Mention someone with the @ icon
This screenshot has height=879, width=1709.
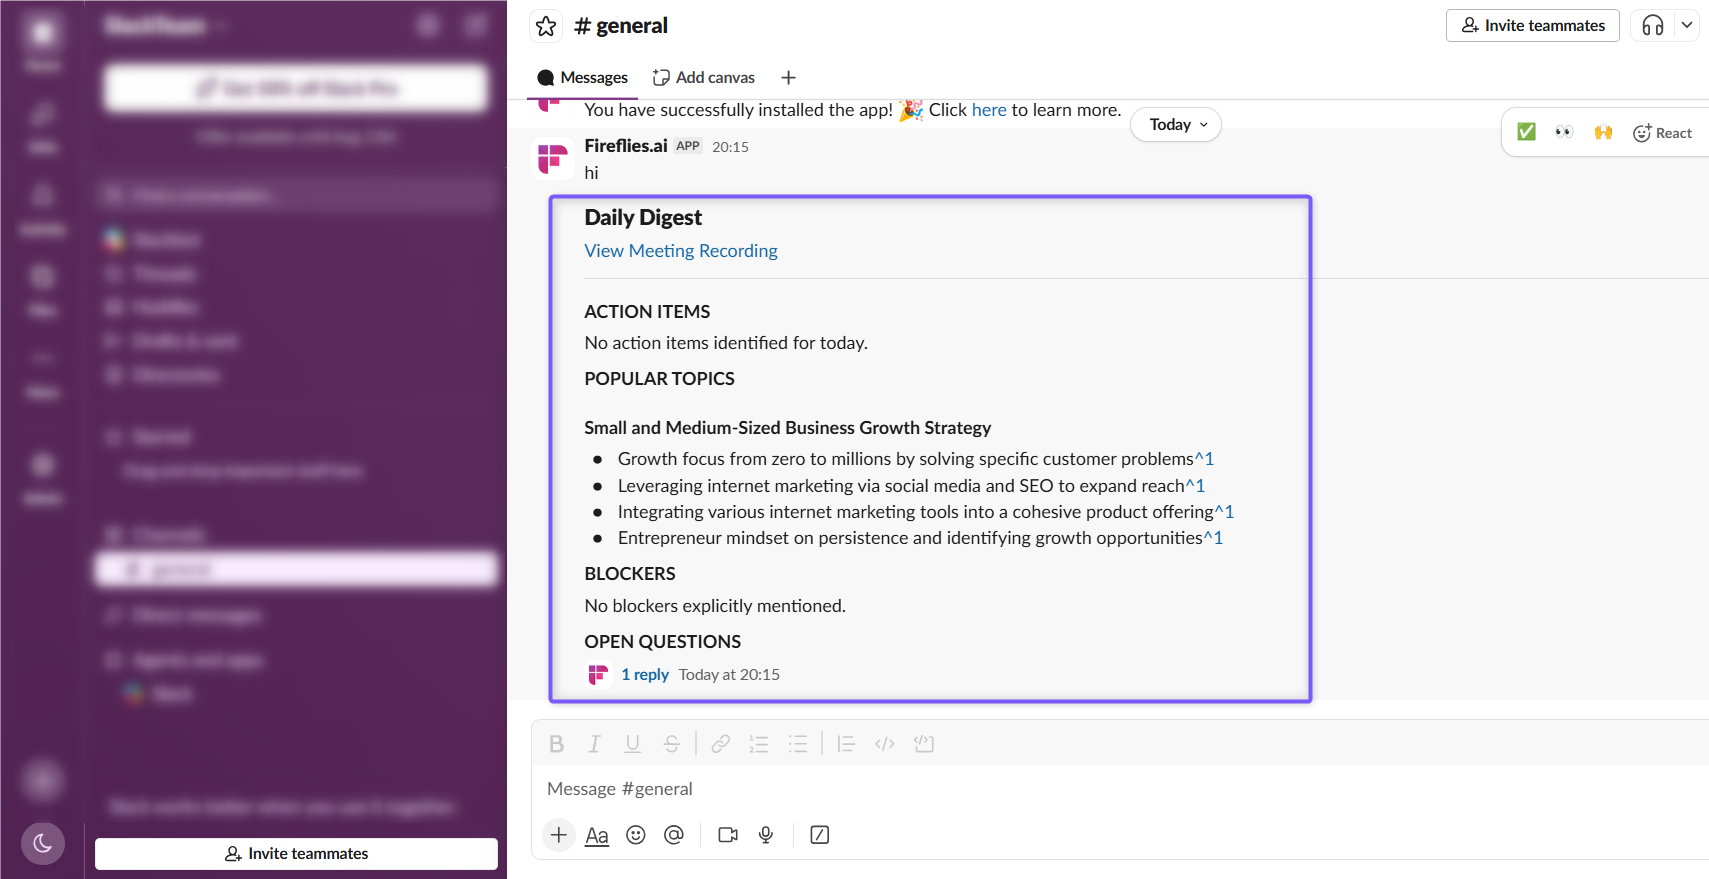674,835
